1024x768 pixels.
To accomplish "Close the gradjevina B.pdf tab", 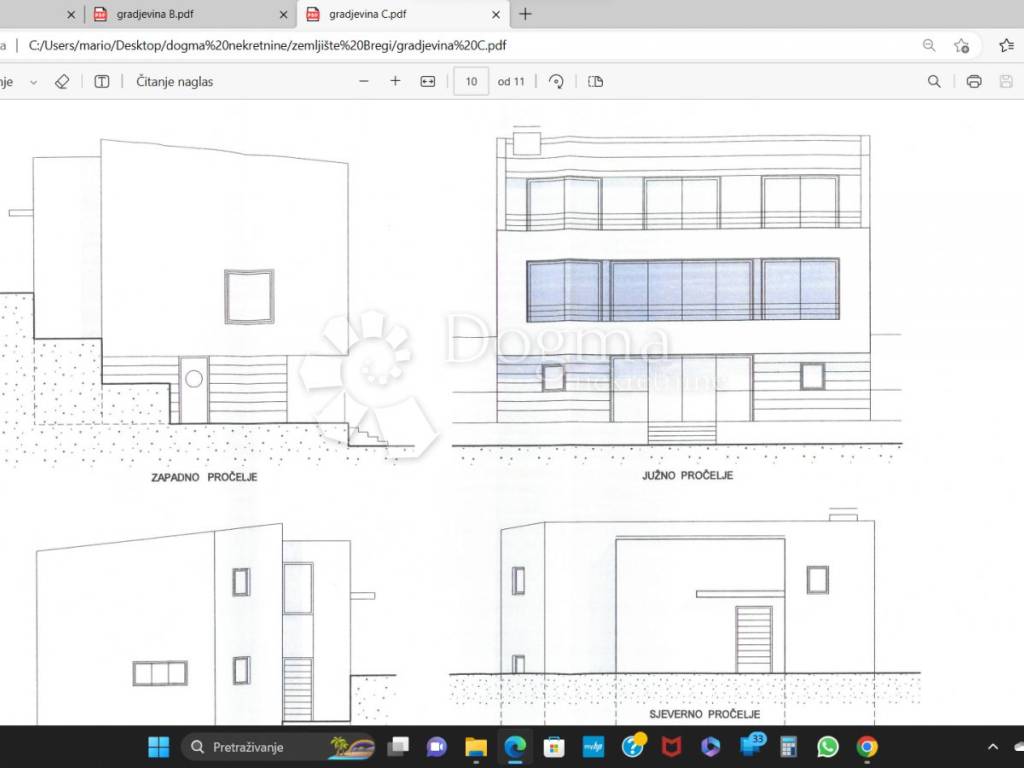I will point(283,15).
